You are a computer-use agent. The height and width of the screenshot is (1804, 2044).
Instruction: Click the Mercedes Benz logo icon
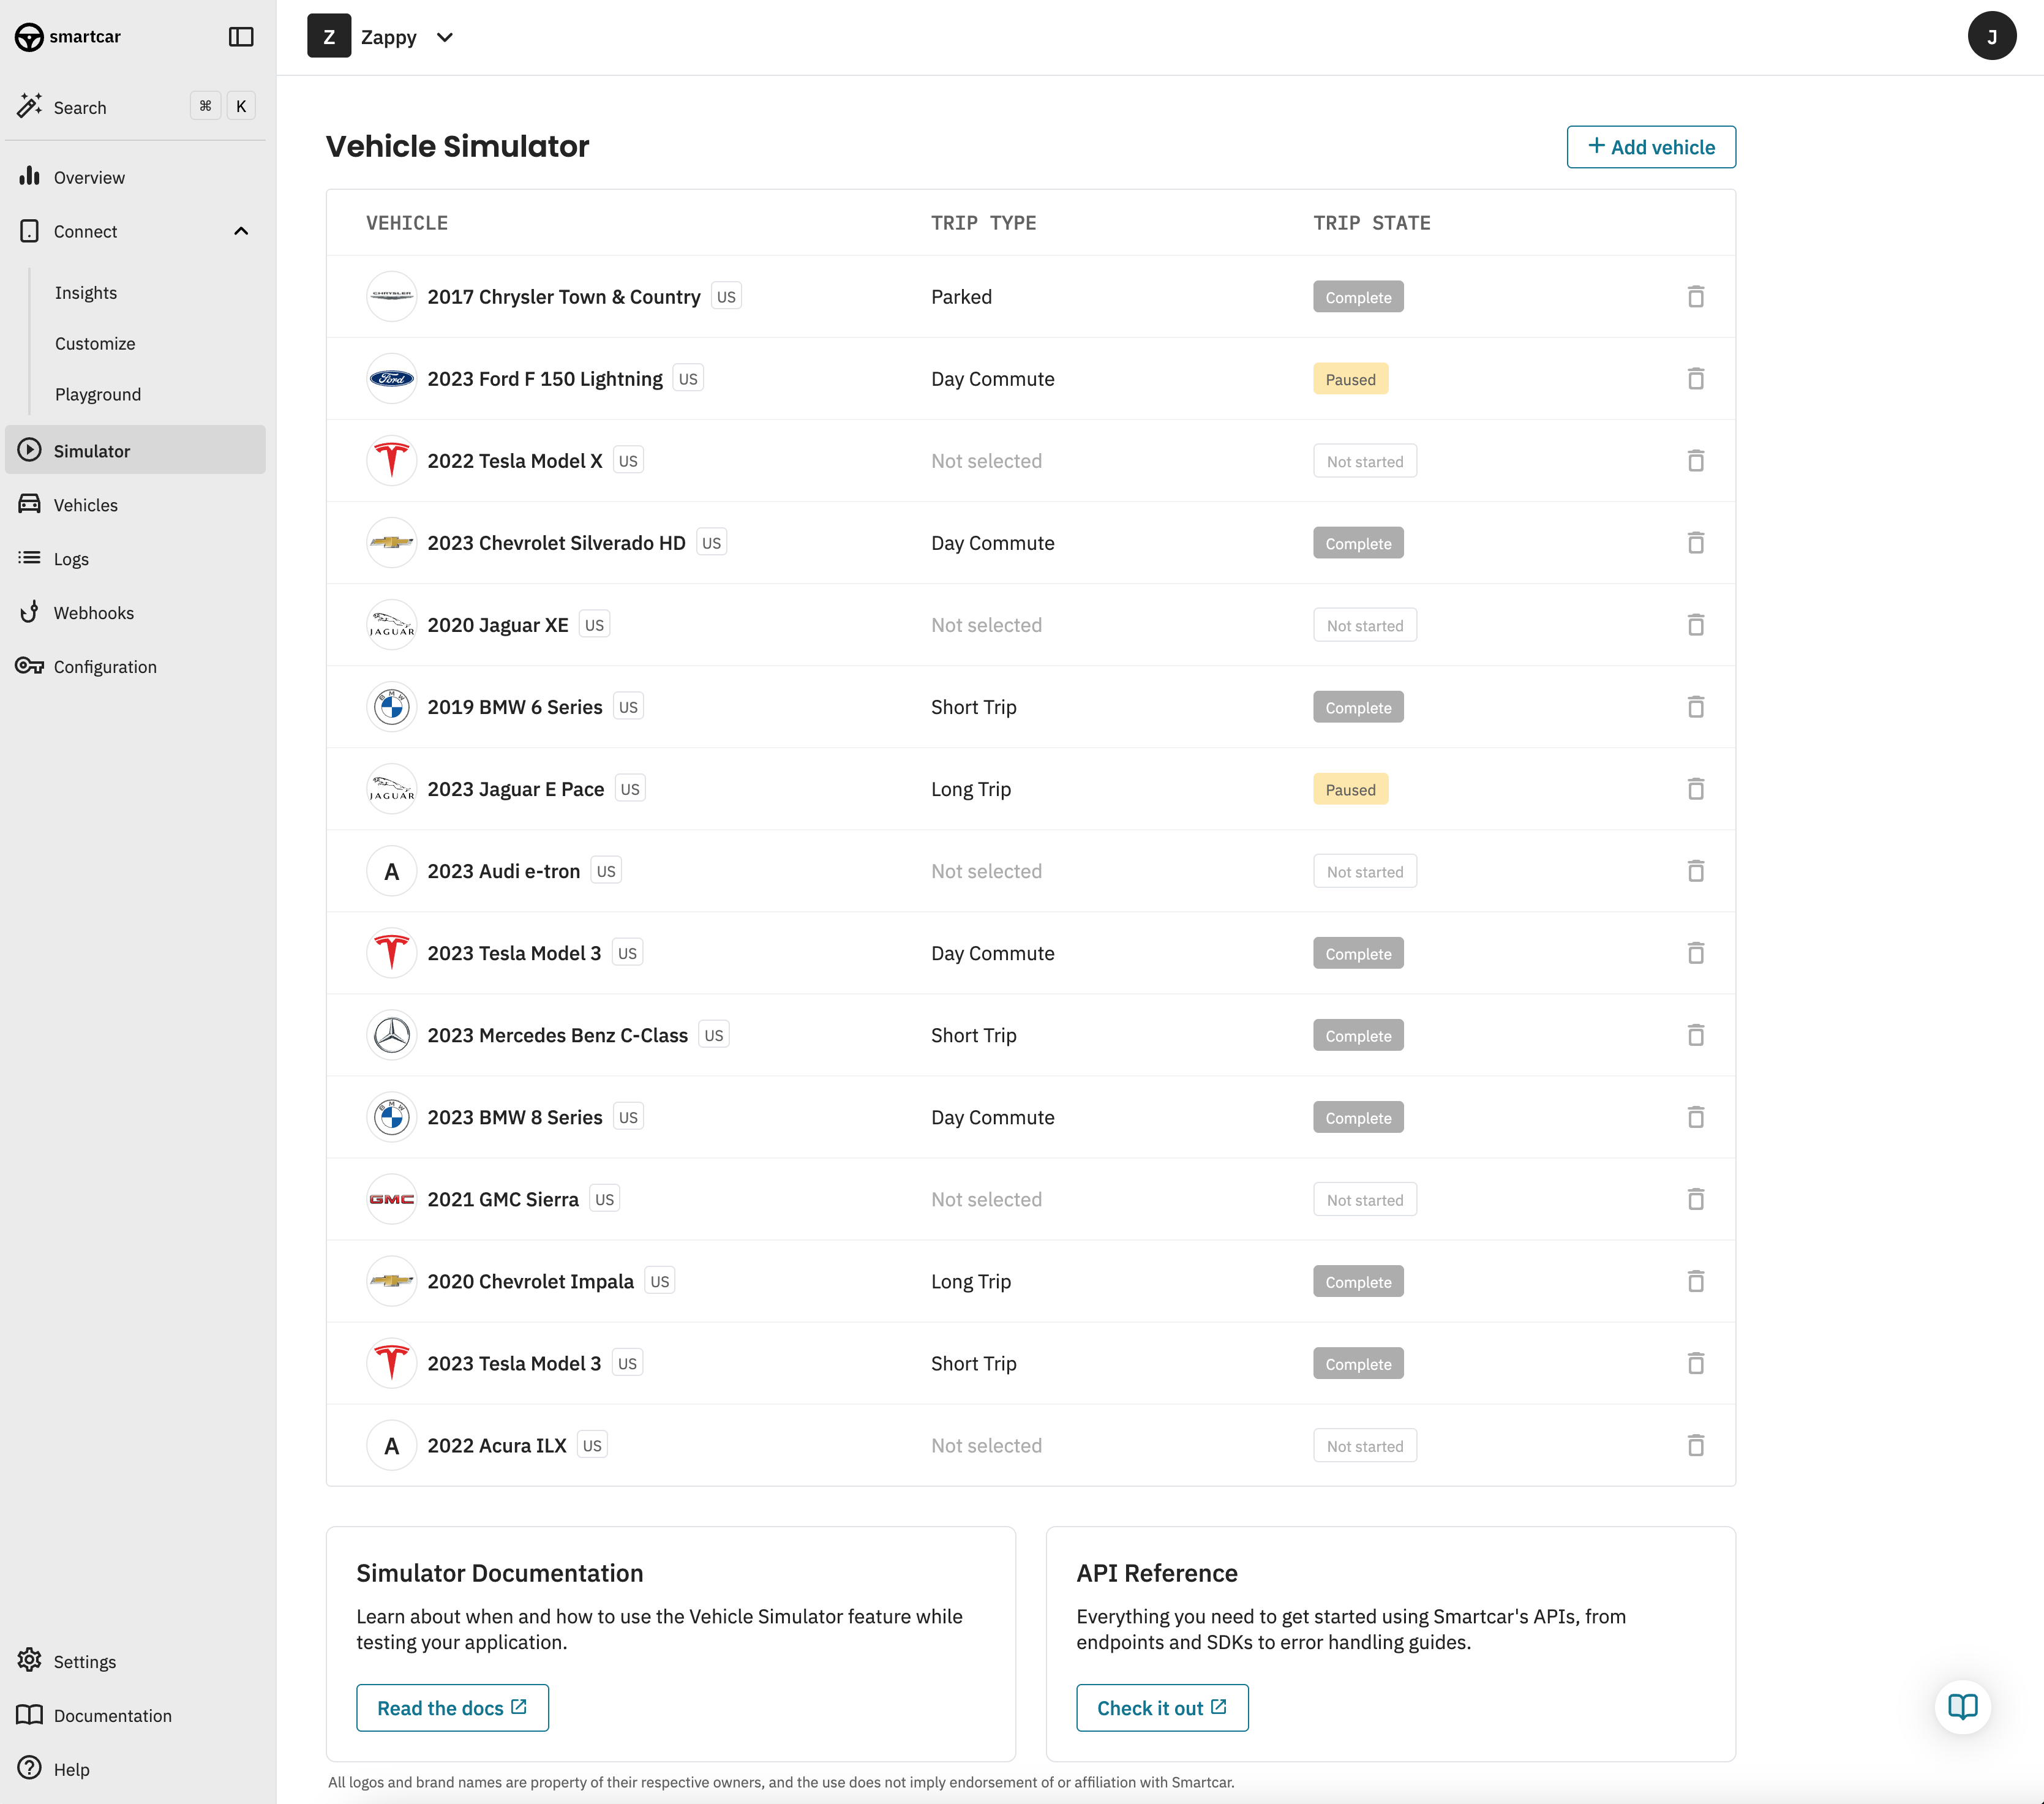(392, 1035)
